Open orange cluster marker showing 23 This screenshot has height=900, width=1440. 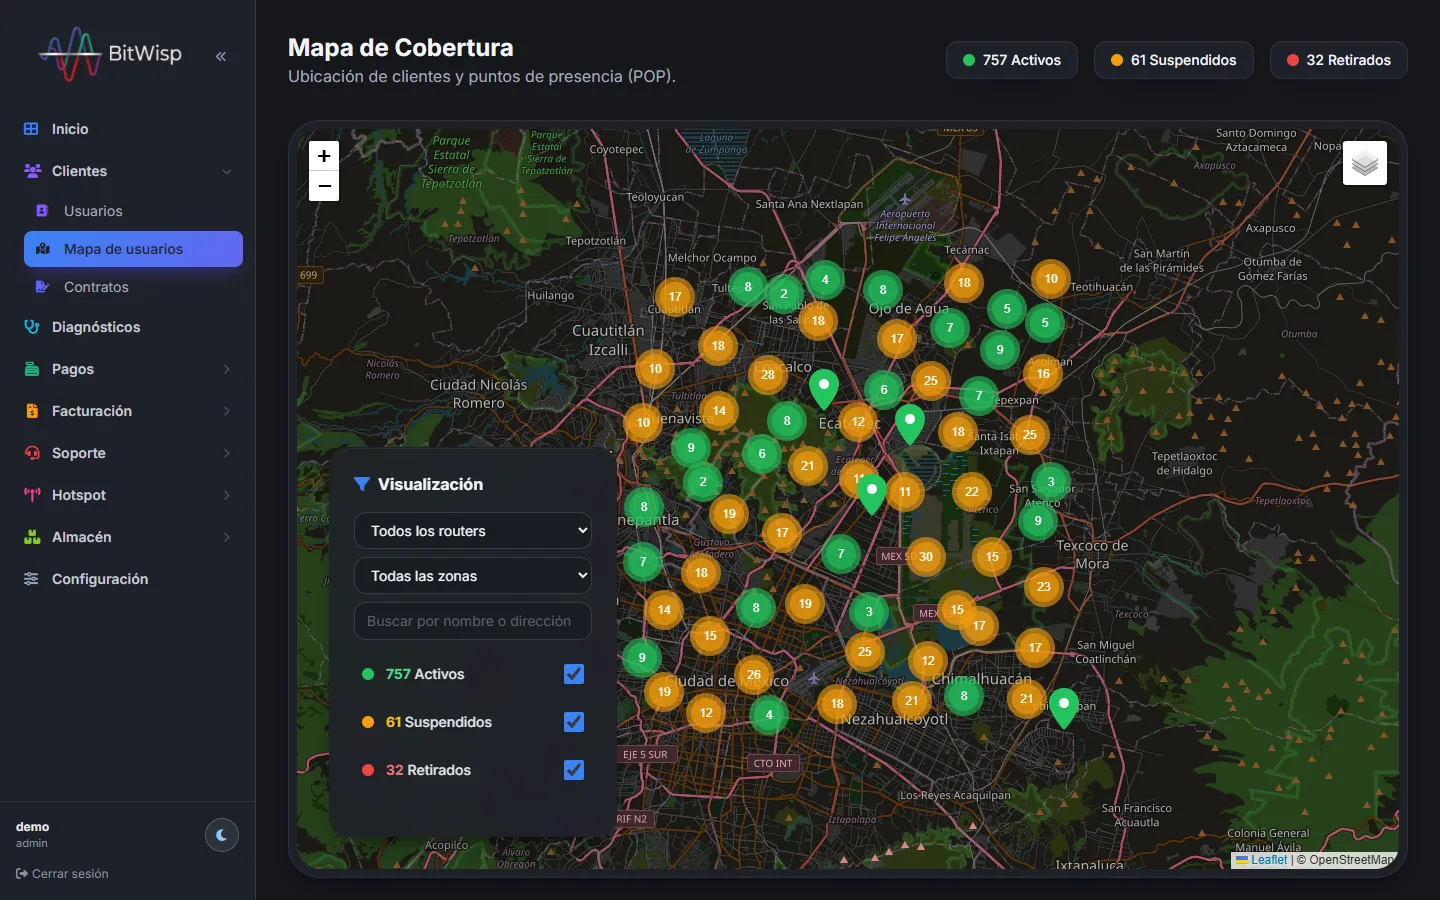pos(1044,587)
